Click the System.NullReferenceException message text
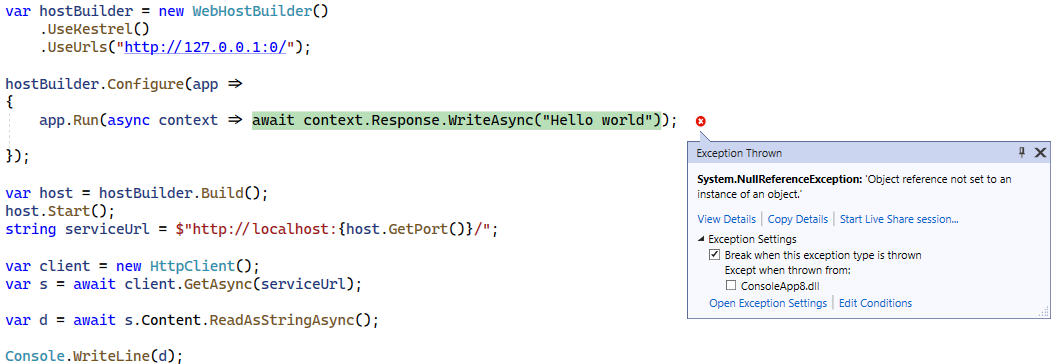Screen dimensions: 1057x364 coord(854,187)
